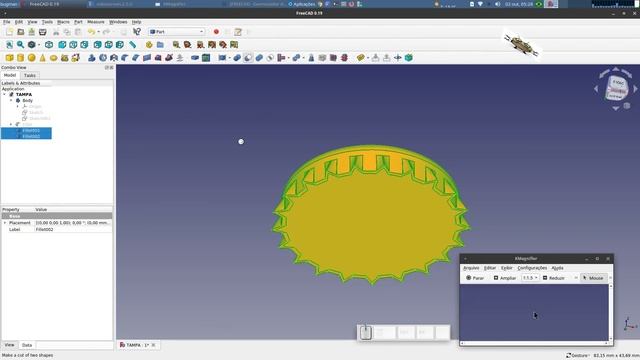Viewport: 640px width, 360px height.
Task: Open the Part menu
Action: pyautogui.click(x=78, y=22)
